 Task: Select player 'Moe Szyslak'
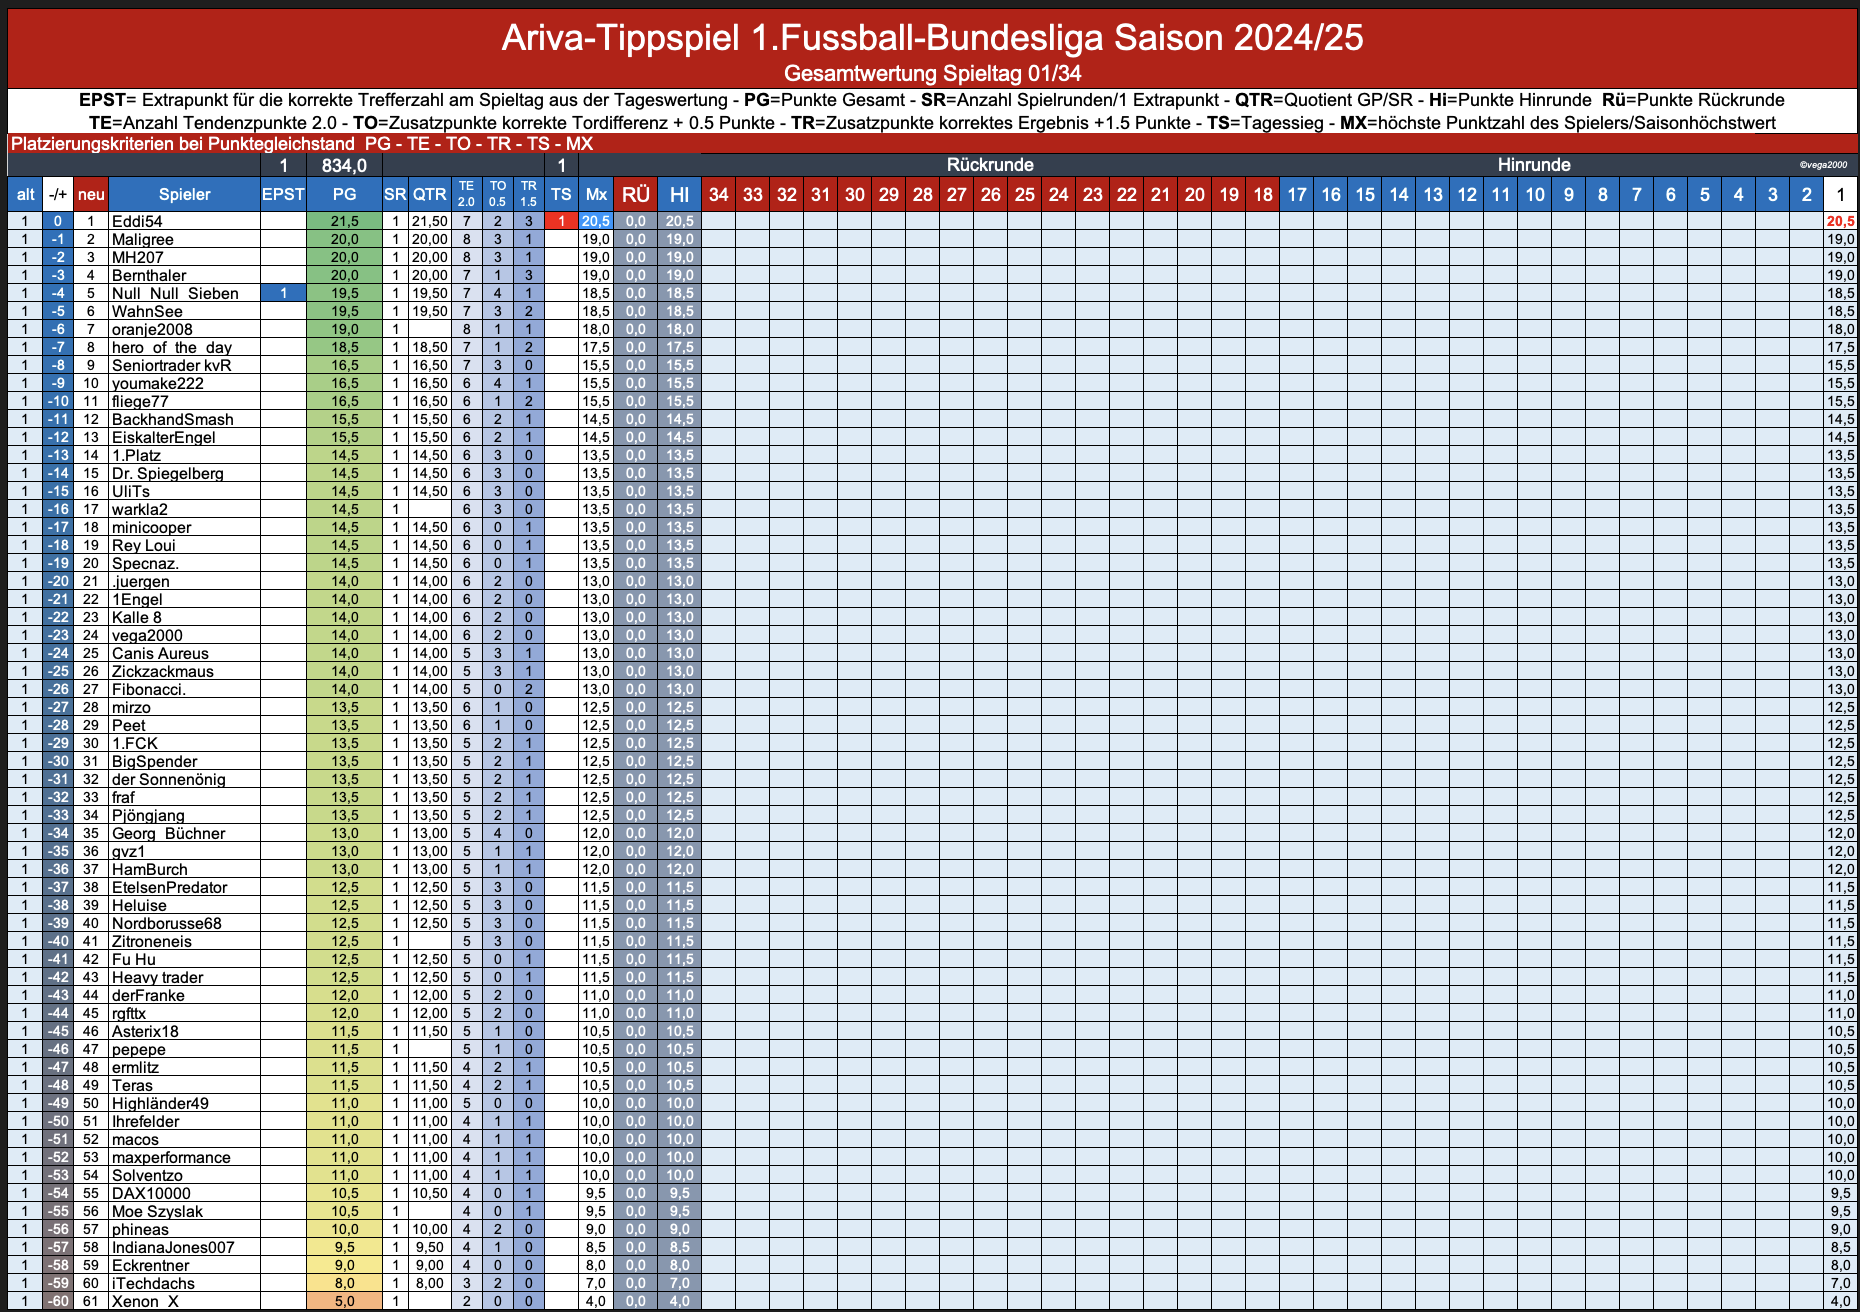[157, 1211]
